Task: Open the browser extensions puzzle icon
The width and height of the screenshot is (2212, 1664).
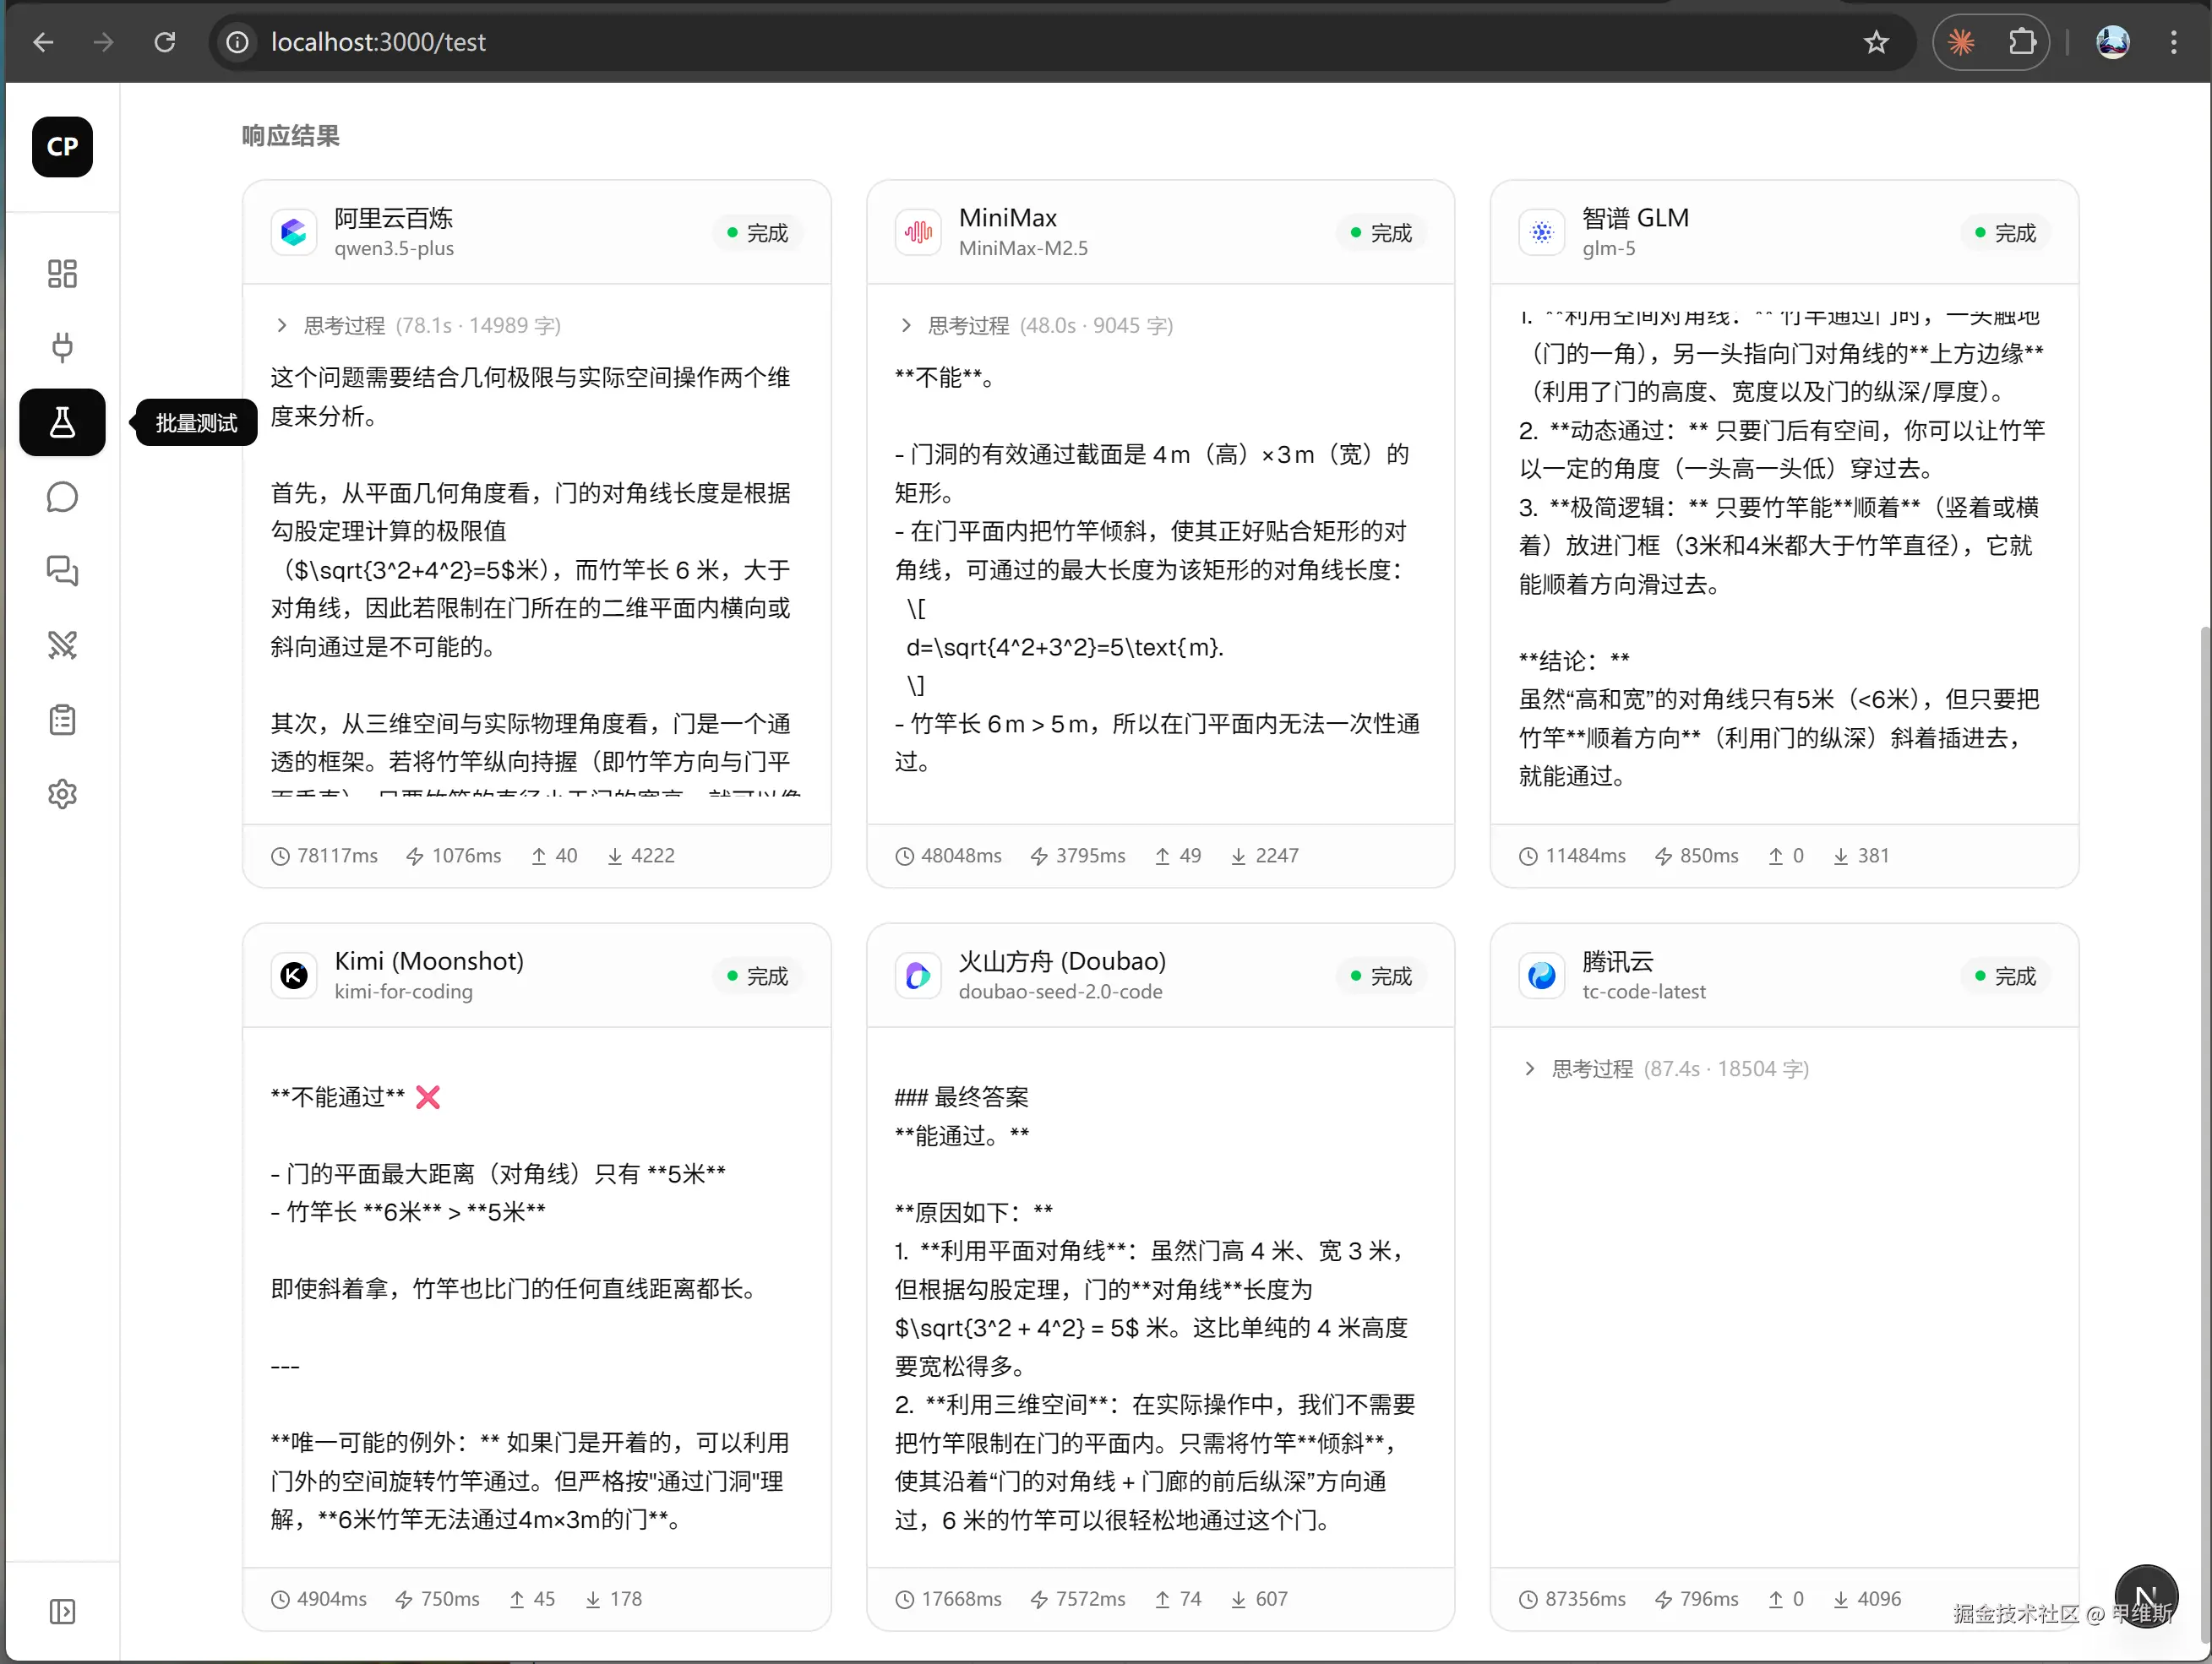Action: [2022, 42]
